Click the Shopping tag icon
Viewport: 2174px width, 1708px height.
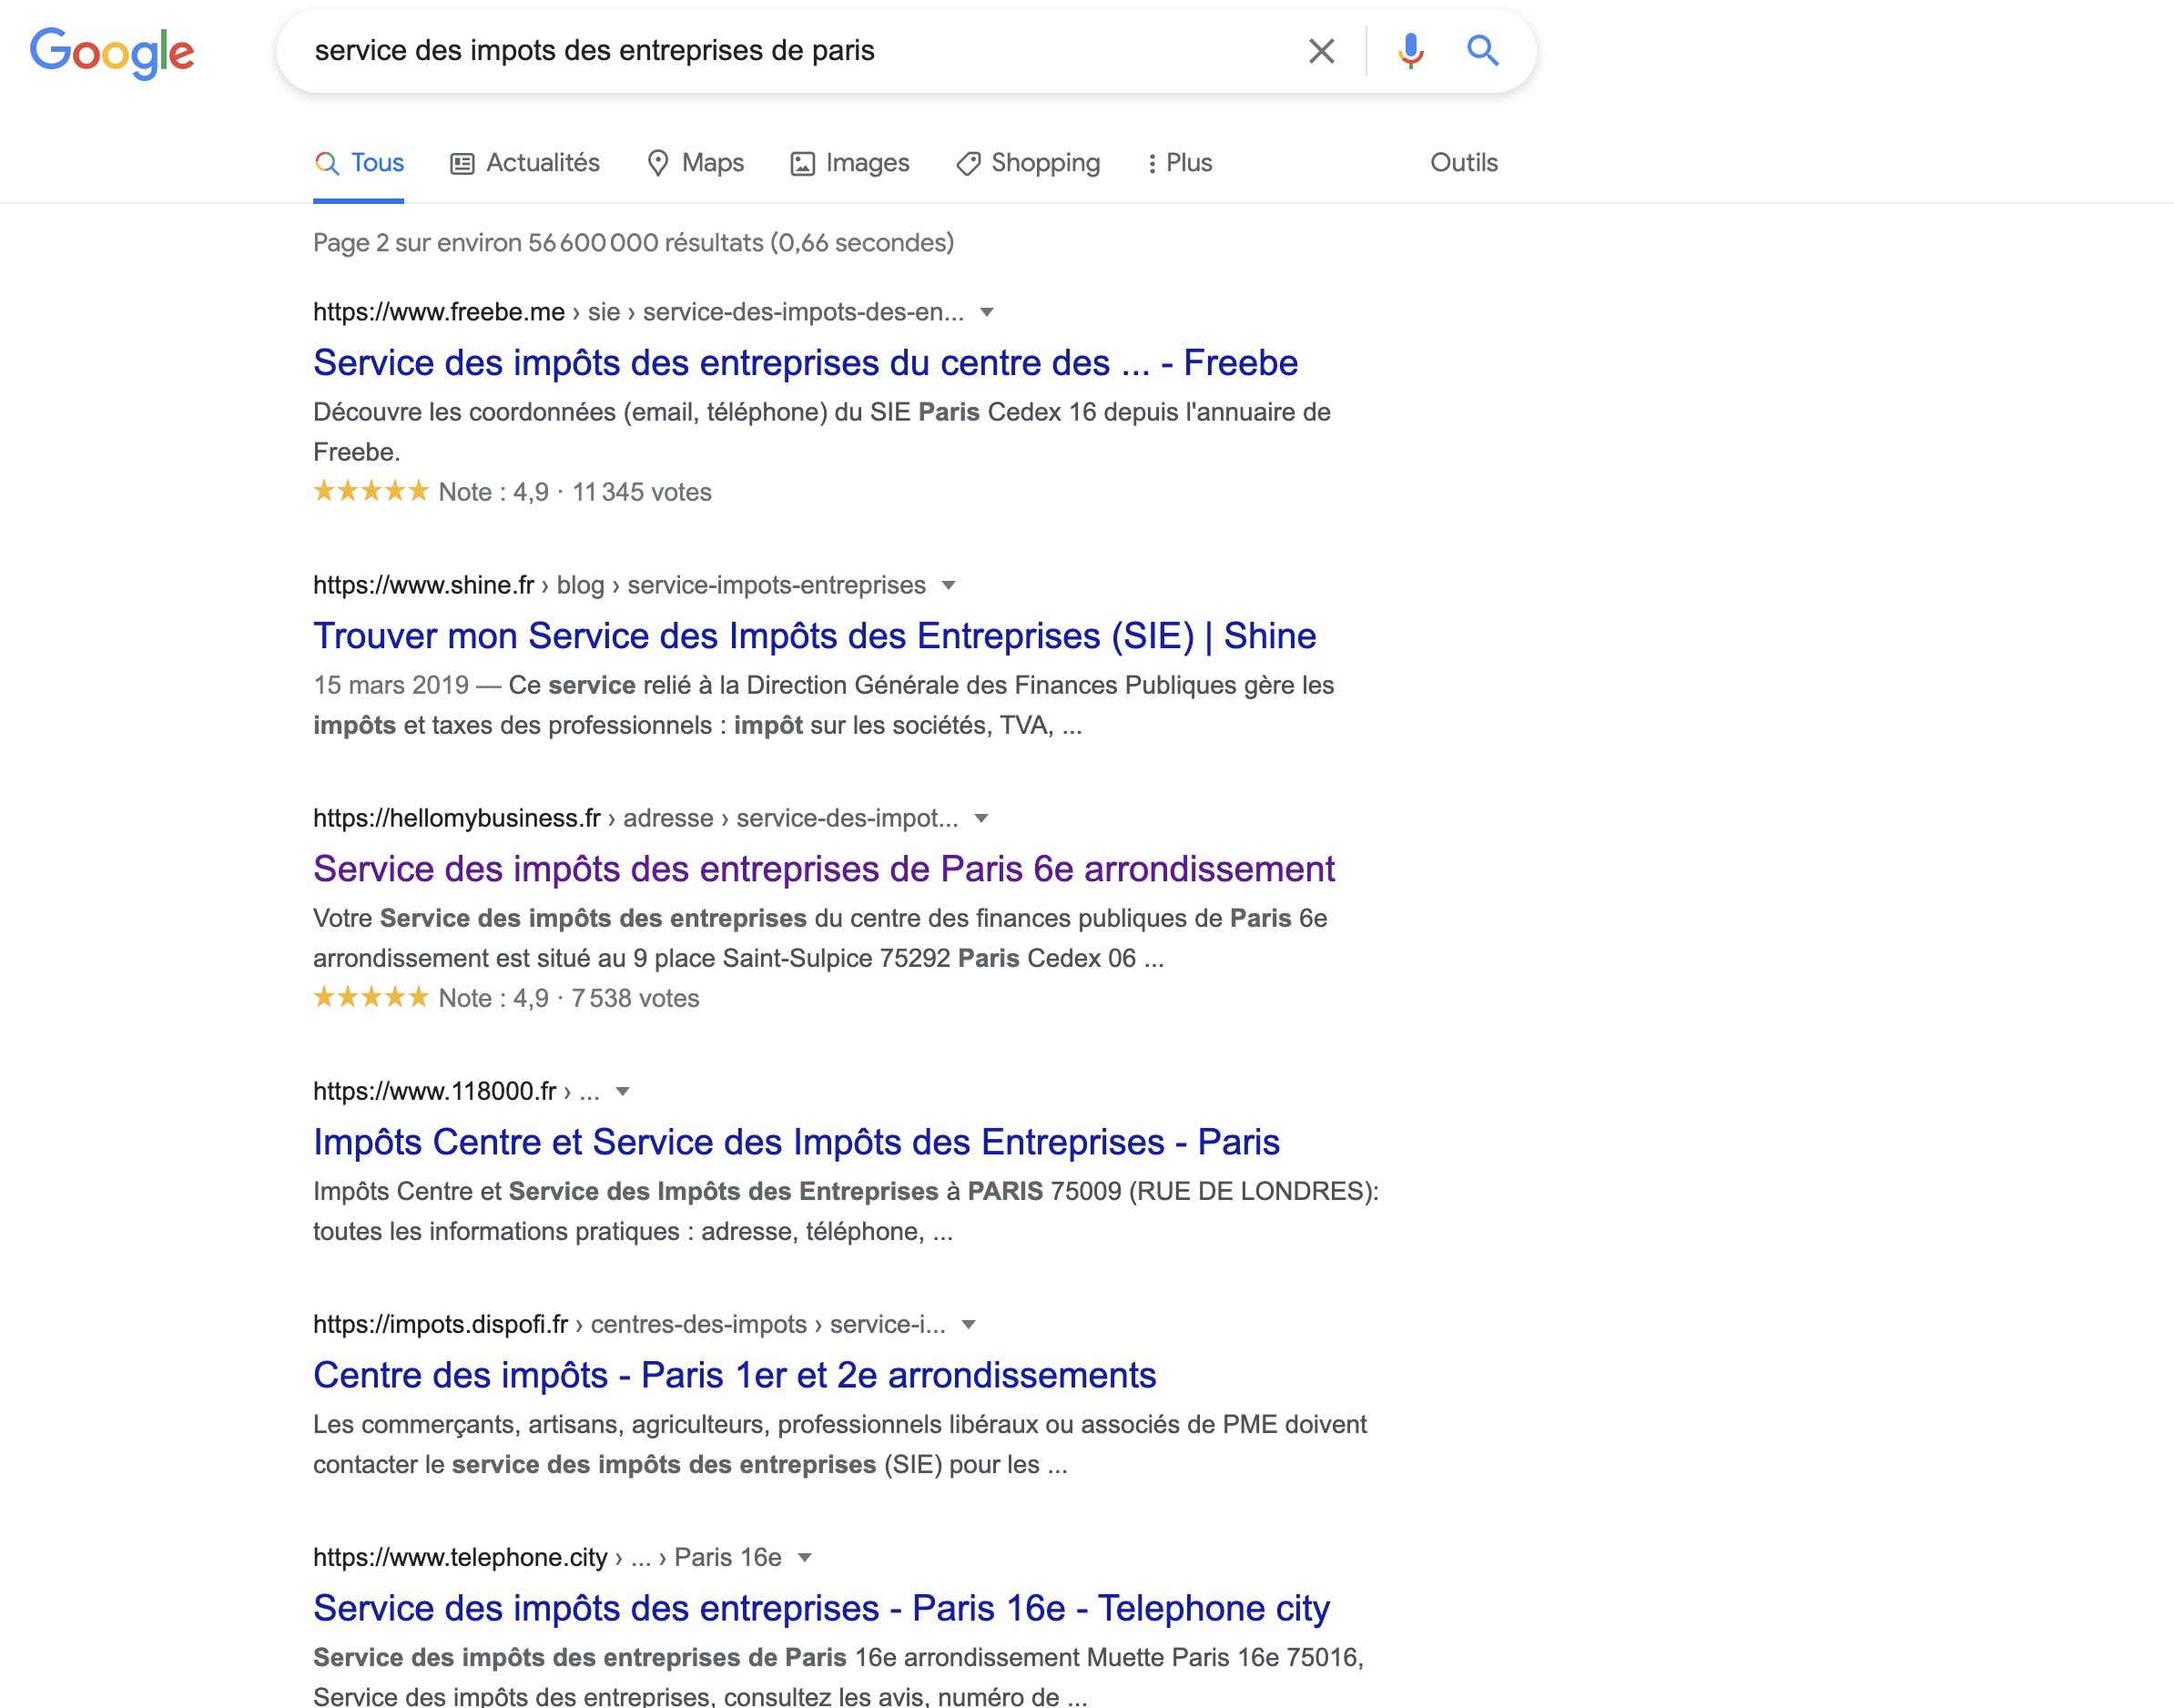coord(968,163)
